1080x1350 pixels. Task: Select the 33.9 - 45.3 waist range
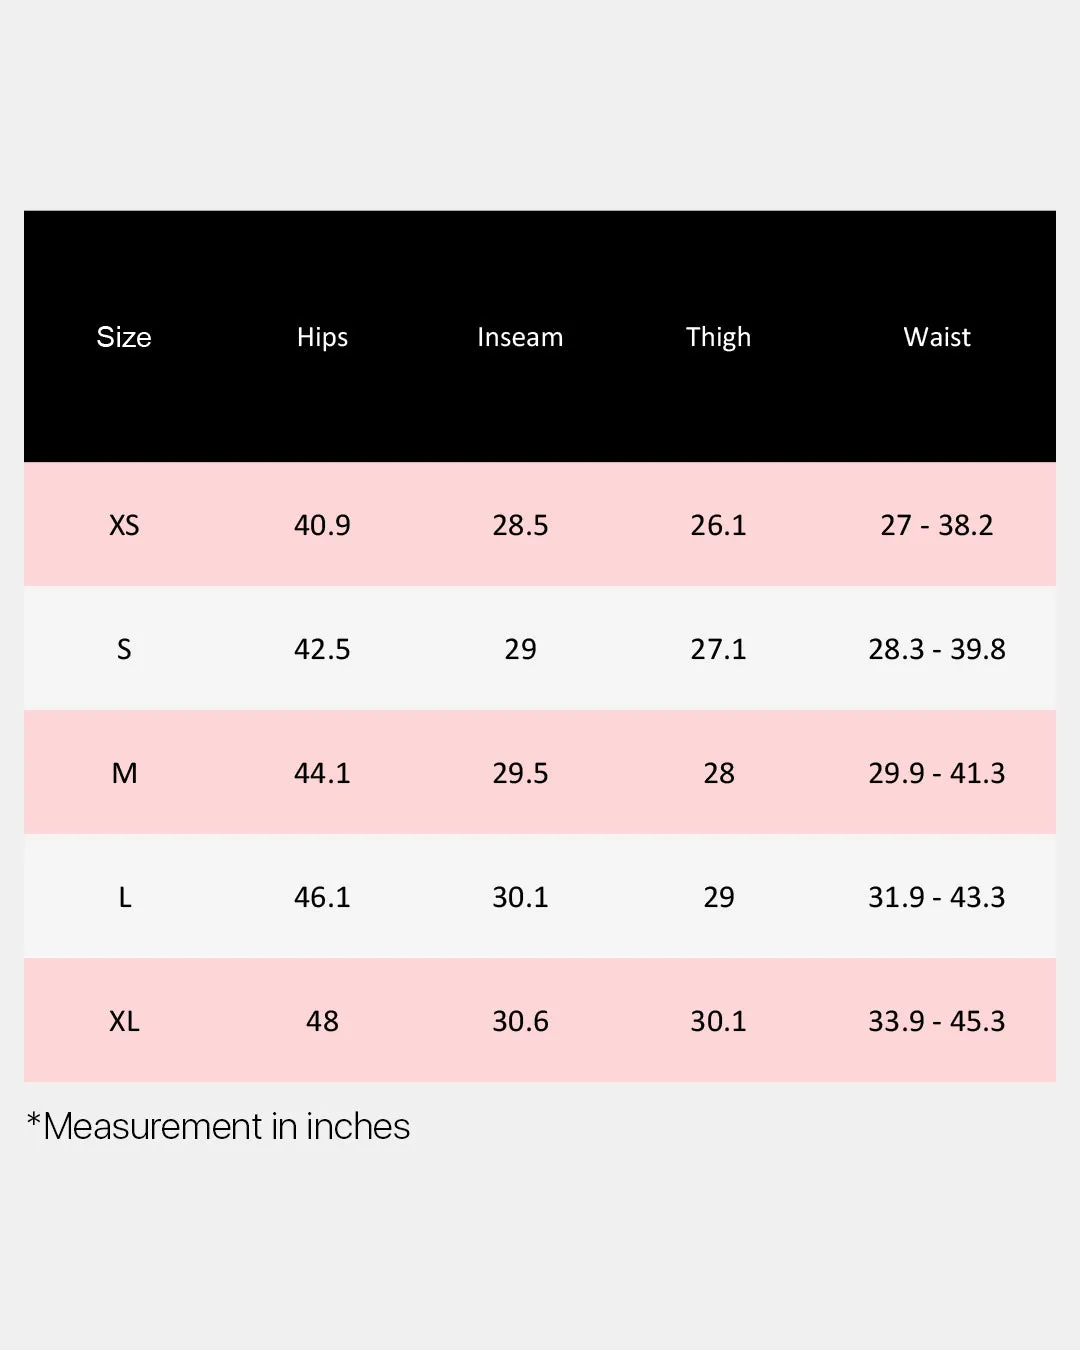pos(937,1021)
